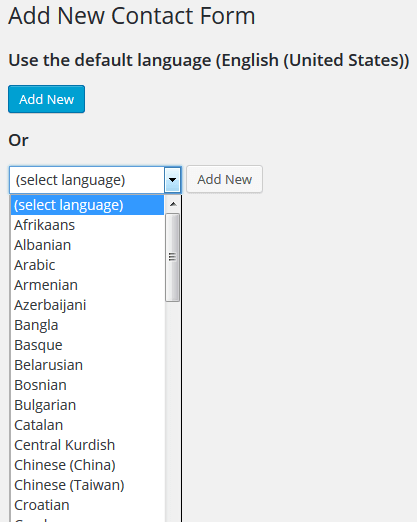Choose Catalan language option
This screenshot has width=417, height=522.
click(x=88, y=425)
